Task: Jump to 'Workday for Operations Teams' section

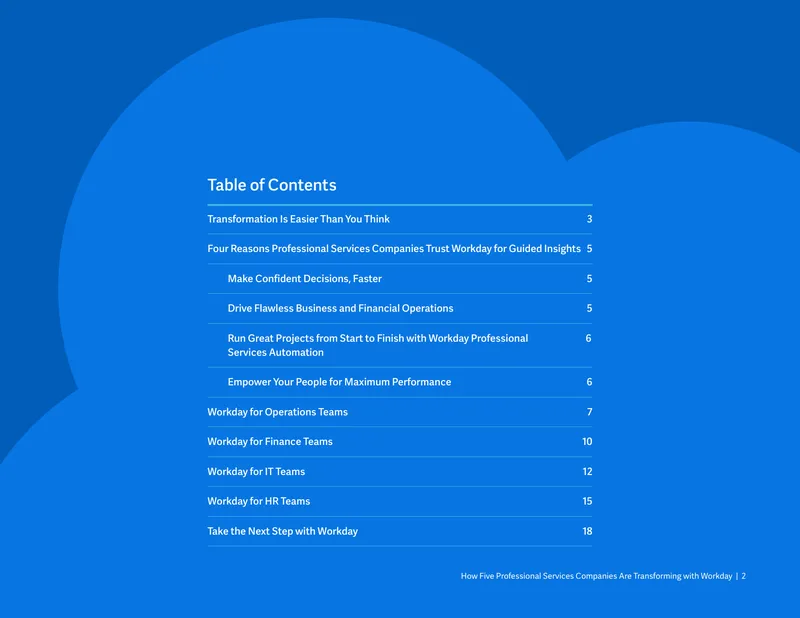Action: [278, 412]
